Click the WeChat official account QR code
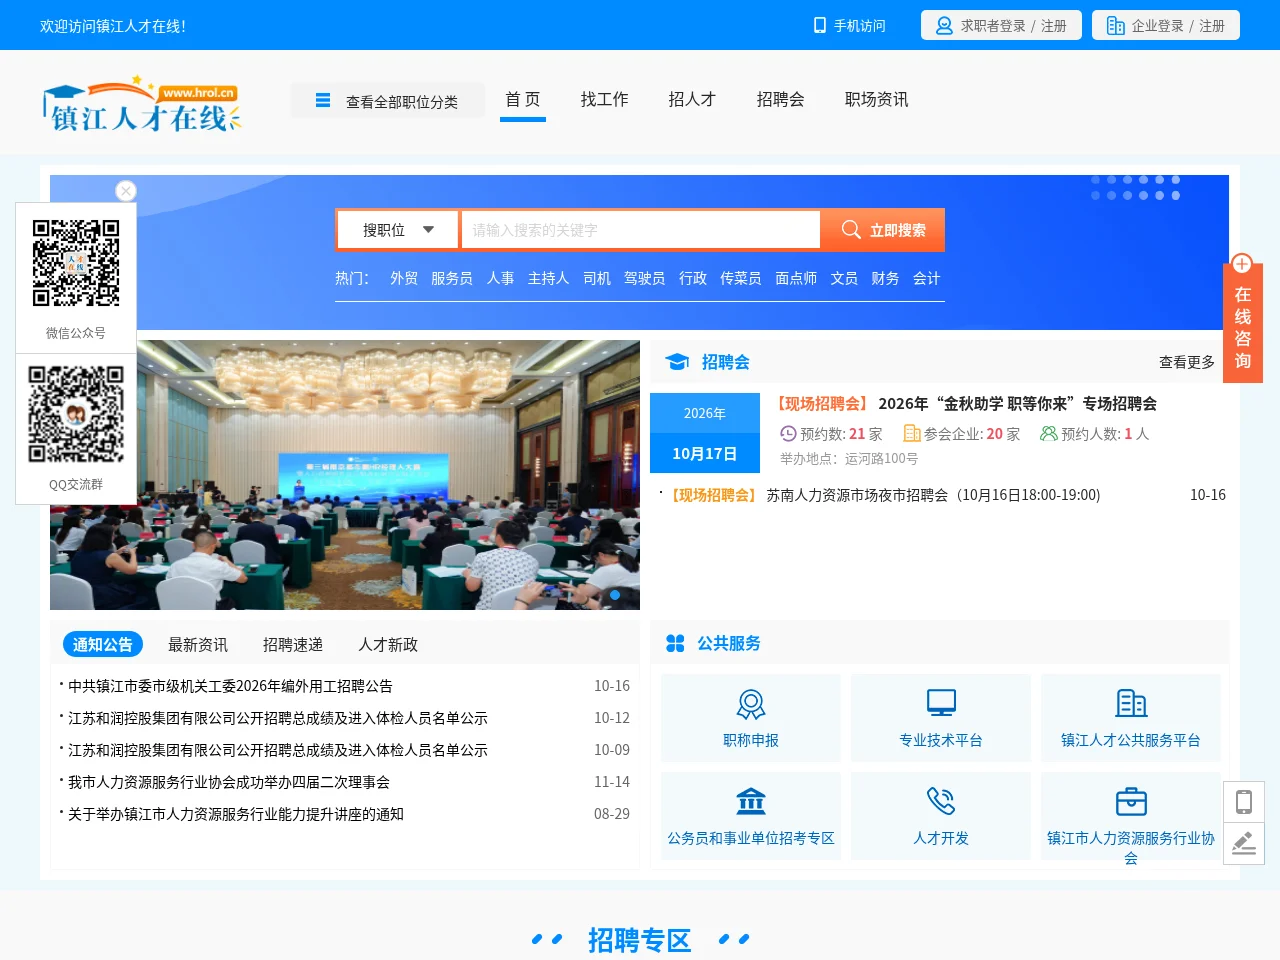Screen dimensions: 1280x960 (76, 263)
